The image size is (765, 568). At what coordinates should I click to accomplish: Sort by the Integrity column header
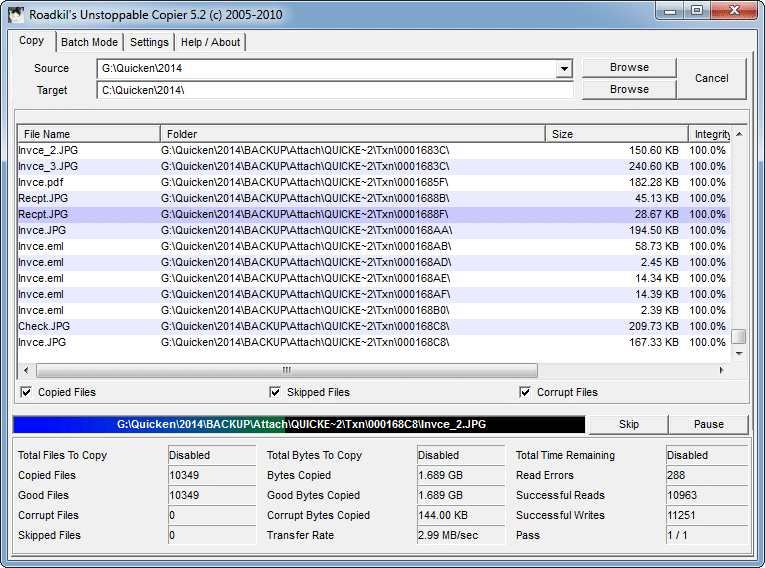(x=710, y=134)
